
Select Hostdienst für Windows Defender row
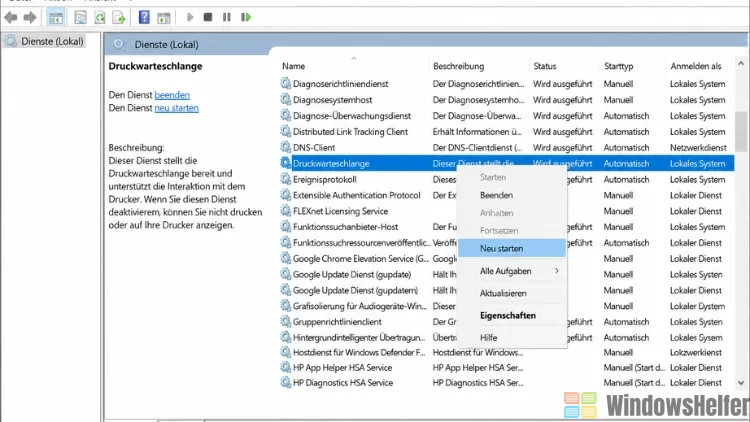[x=507, y=353]
